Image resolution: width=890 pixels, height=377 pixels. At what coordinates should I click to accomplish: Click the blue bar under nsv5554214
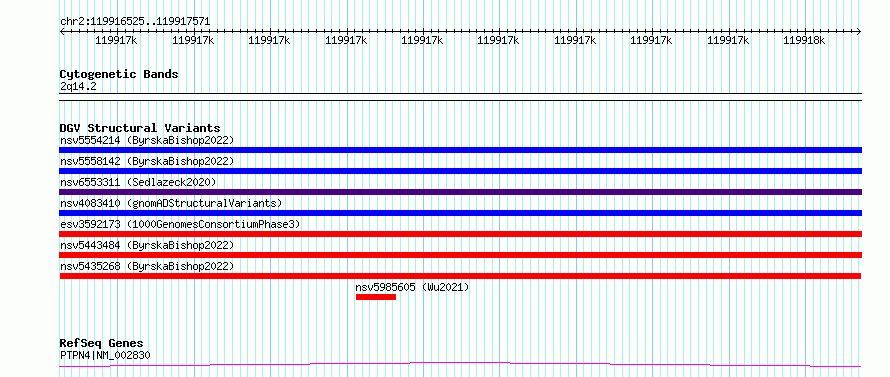tap(460, 150)
